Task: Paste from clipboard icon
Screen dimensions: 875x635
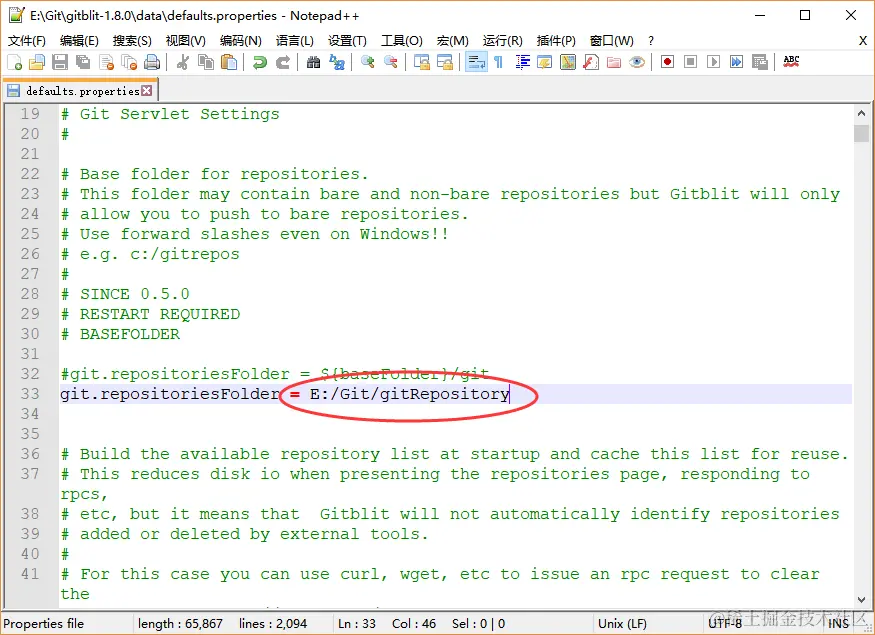Action: point(229,62)
